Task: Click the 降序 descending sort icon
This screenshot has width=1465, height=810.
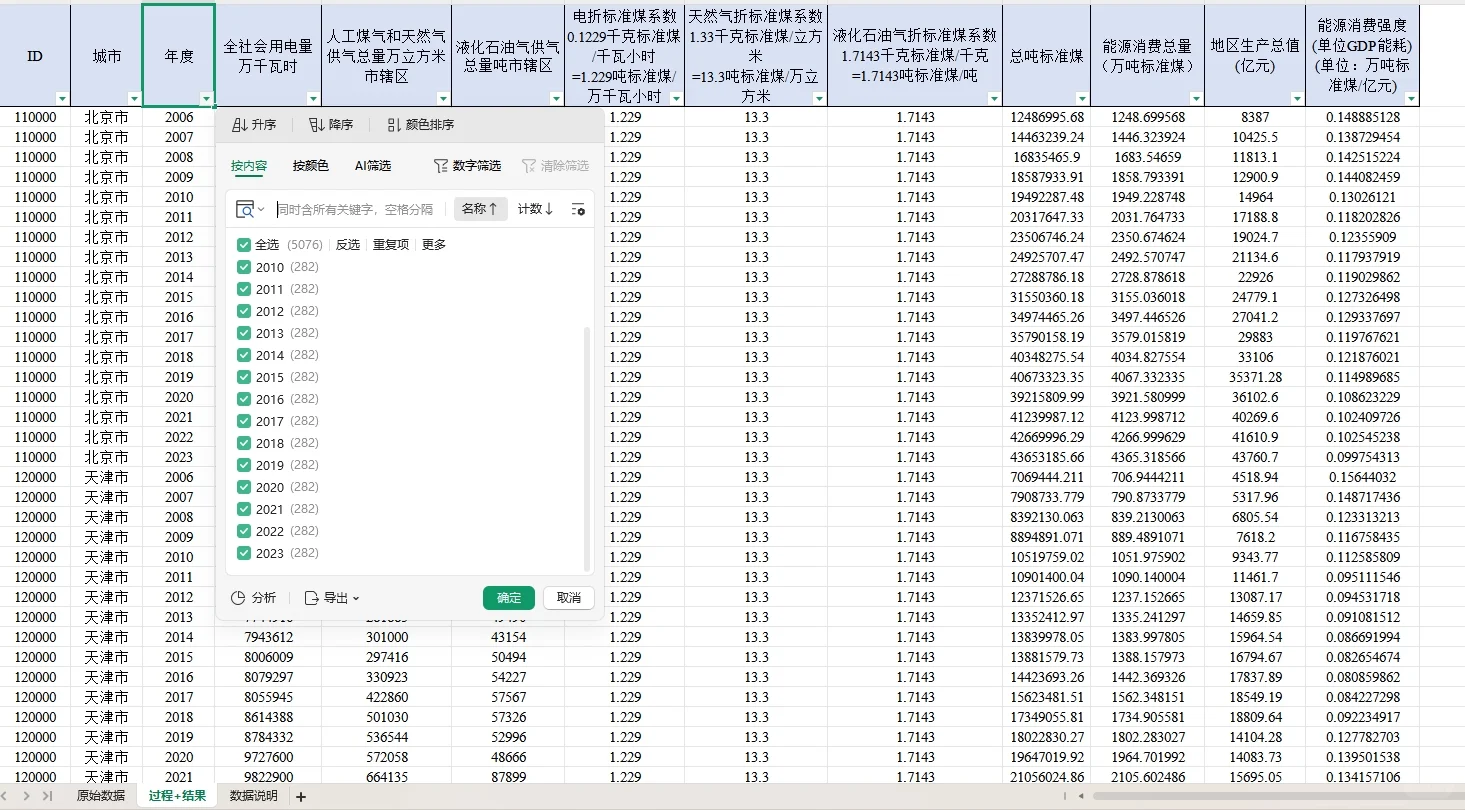Action: 314,125
